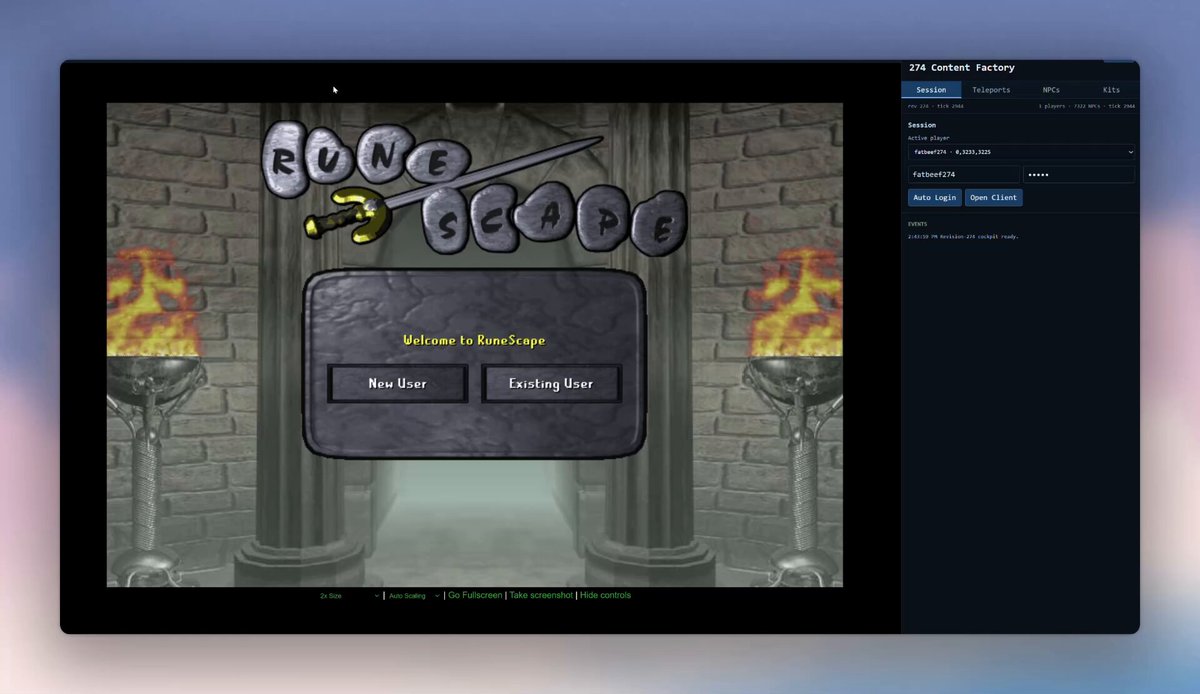Focus the masked password field
This screenshot has width=1200, height=694.
coord(1079,174)
